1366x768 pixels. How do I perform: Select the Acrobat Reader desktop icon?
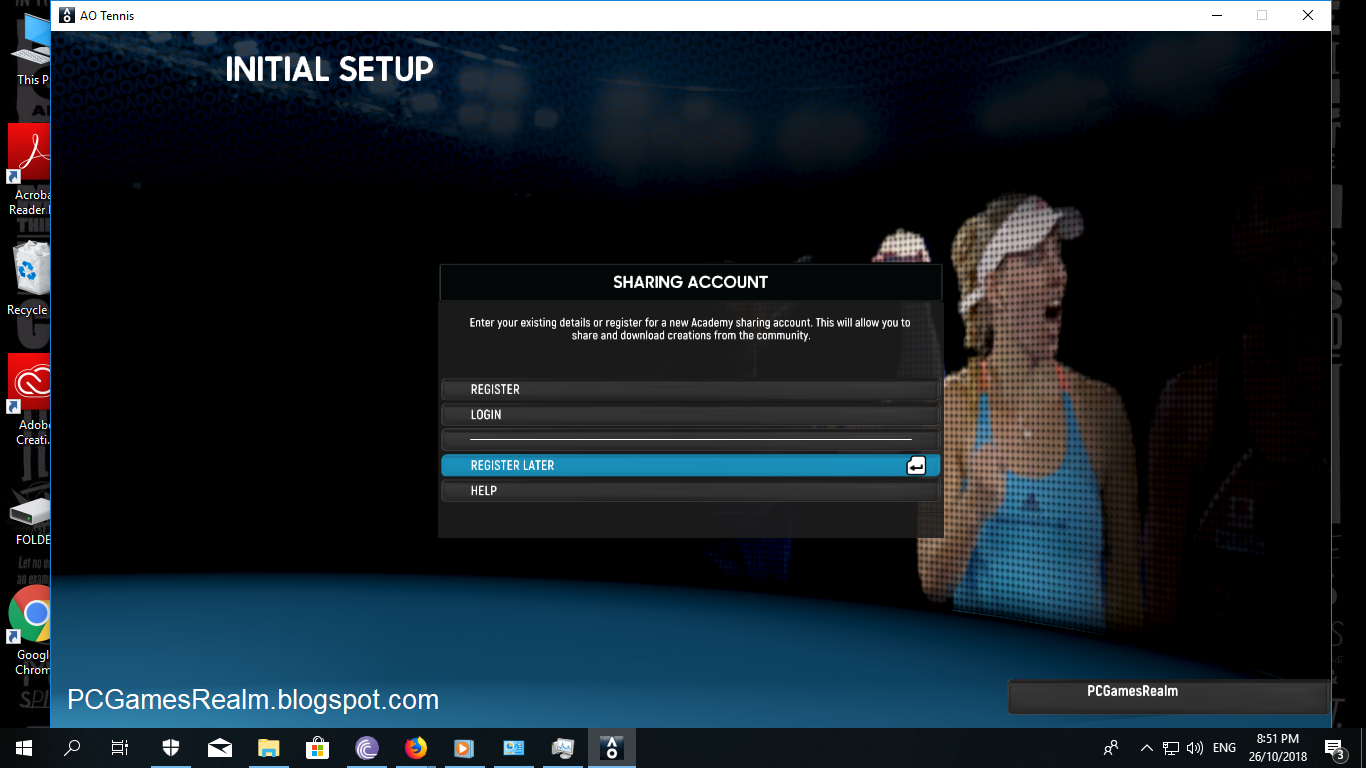(x=29, y=170)
